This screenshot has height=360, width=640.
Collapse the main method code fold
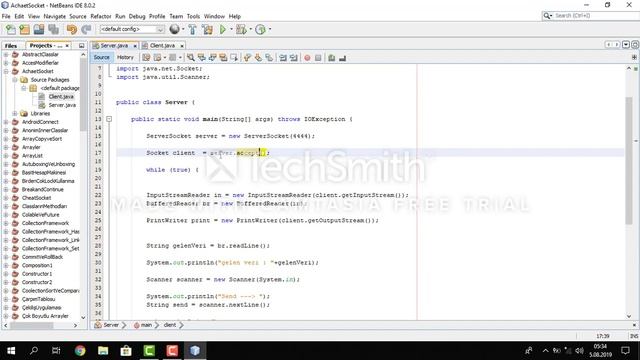click(109, 119)
